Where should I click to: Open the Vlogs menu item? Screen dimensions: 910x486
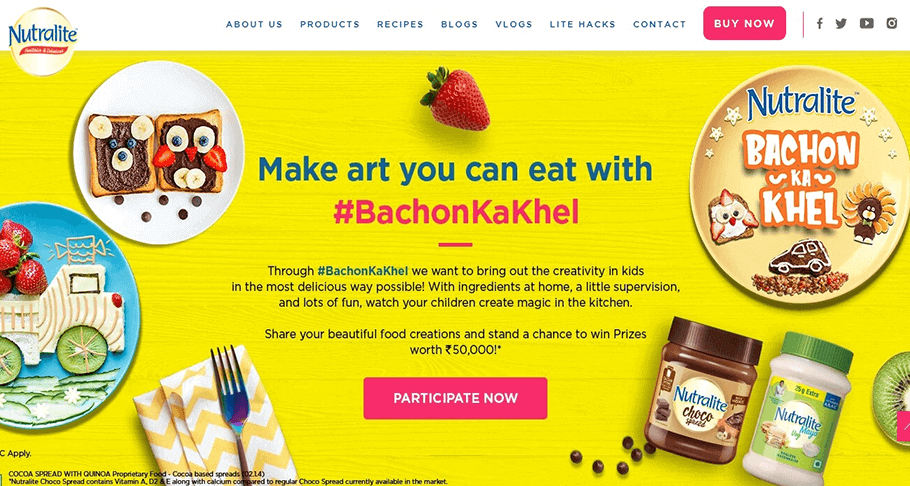point(514,24)
